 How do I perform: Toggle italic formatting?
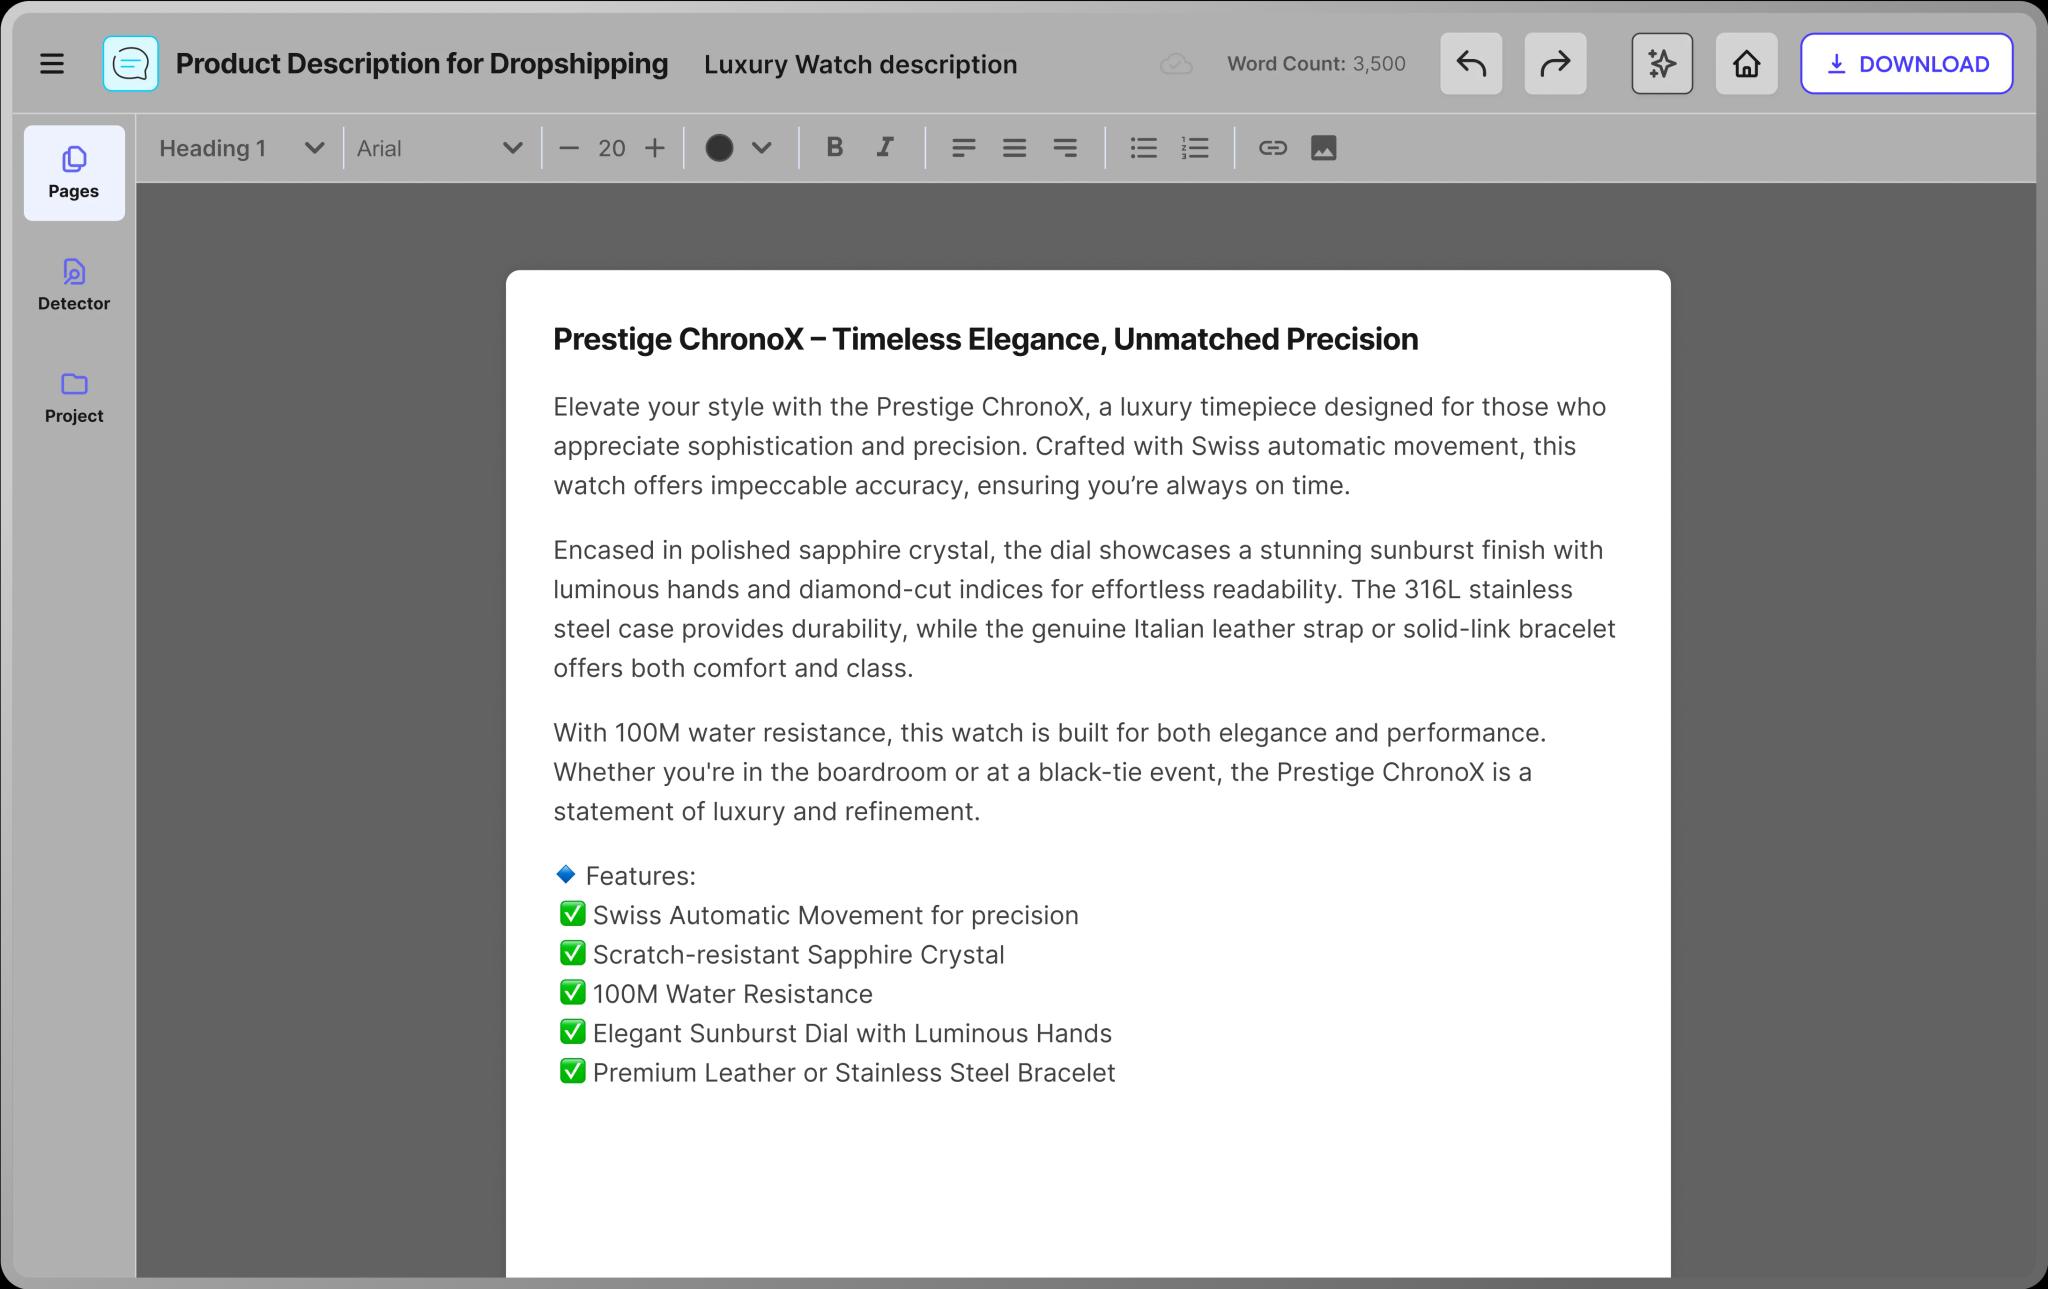click(885, 148)
